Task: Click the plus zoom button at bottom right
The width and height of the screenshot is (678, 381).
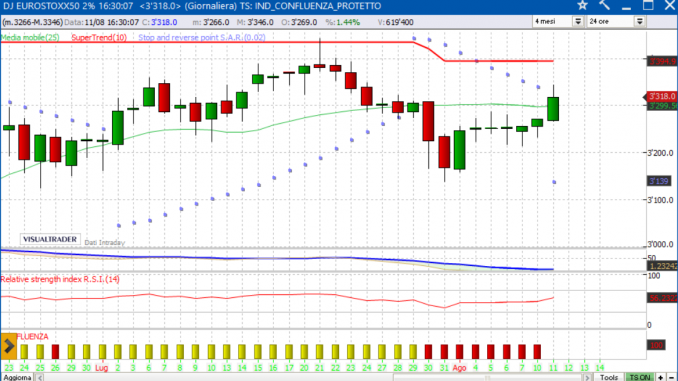Action: [660, 378]
